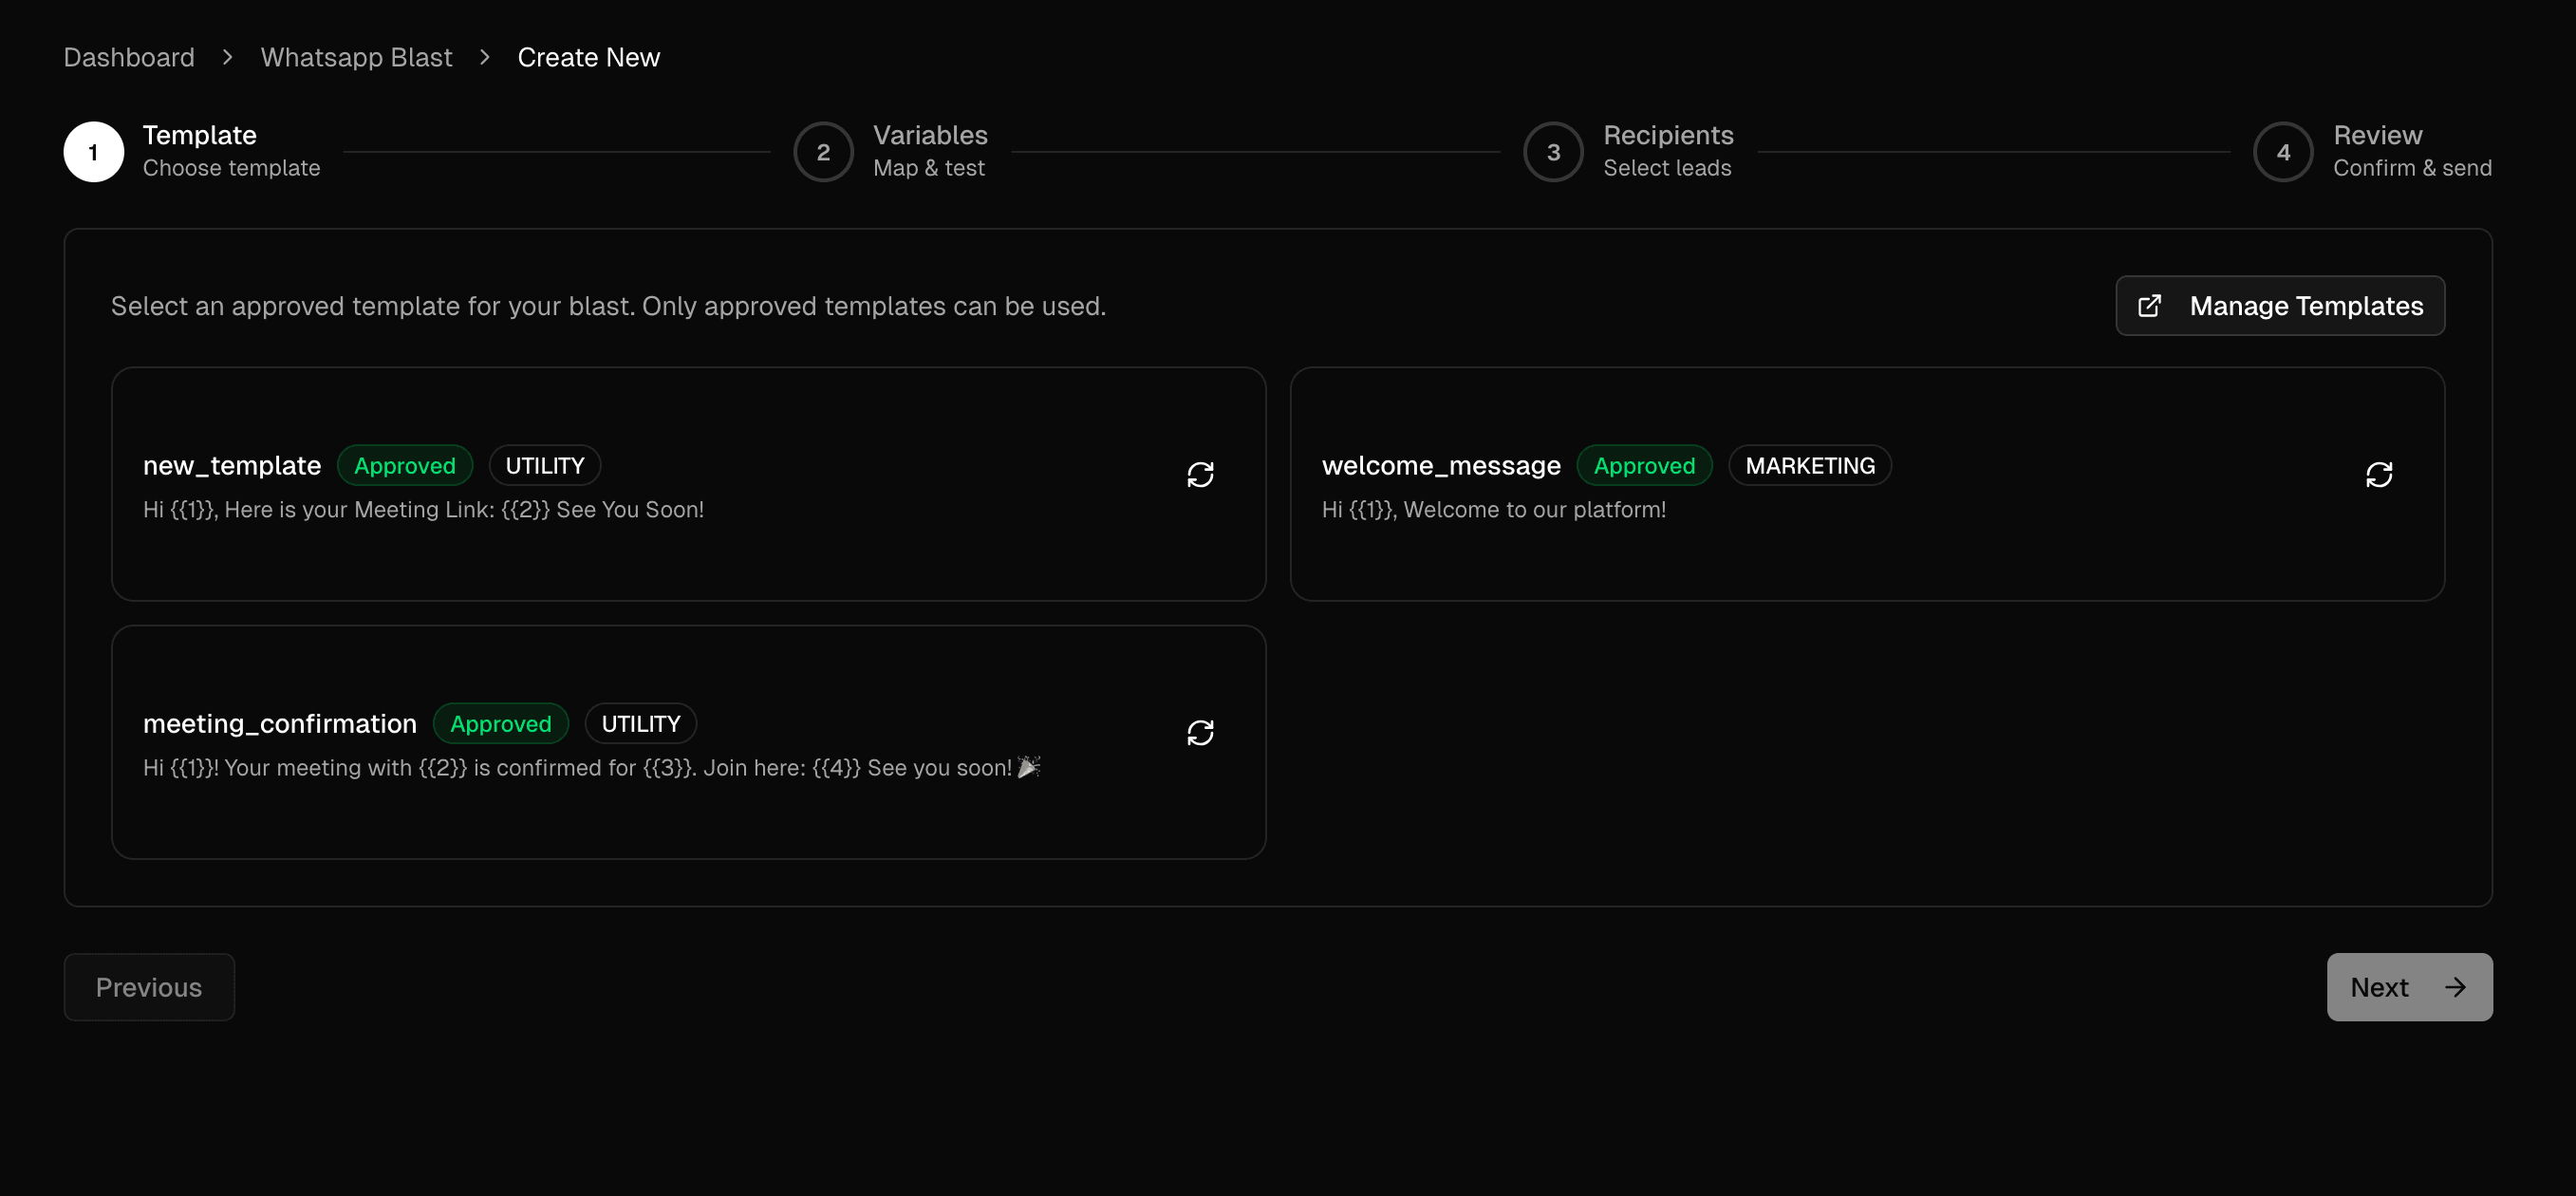
Task: Refresh the new_template card
Action: coord(1200,474)
